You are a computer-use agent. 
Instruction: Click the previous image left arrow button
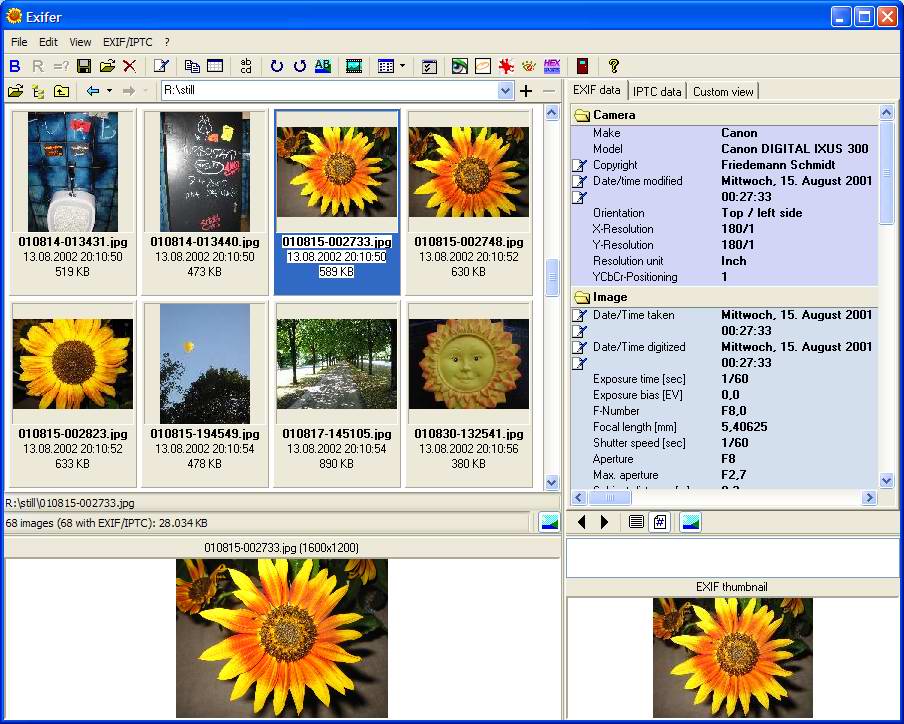583,522
